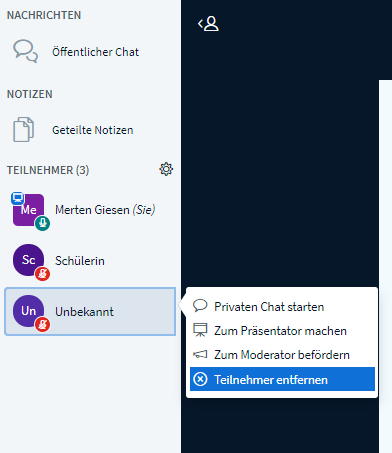Open Öffentlicher Chat text link
Screen dimensions: 392x453
point(95,52)
